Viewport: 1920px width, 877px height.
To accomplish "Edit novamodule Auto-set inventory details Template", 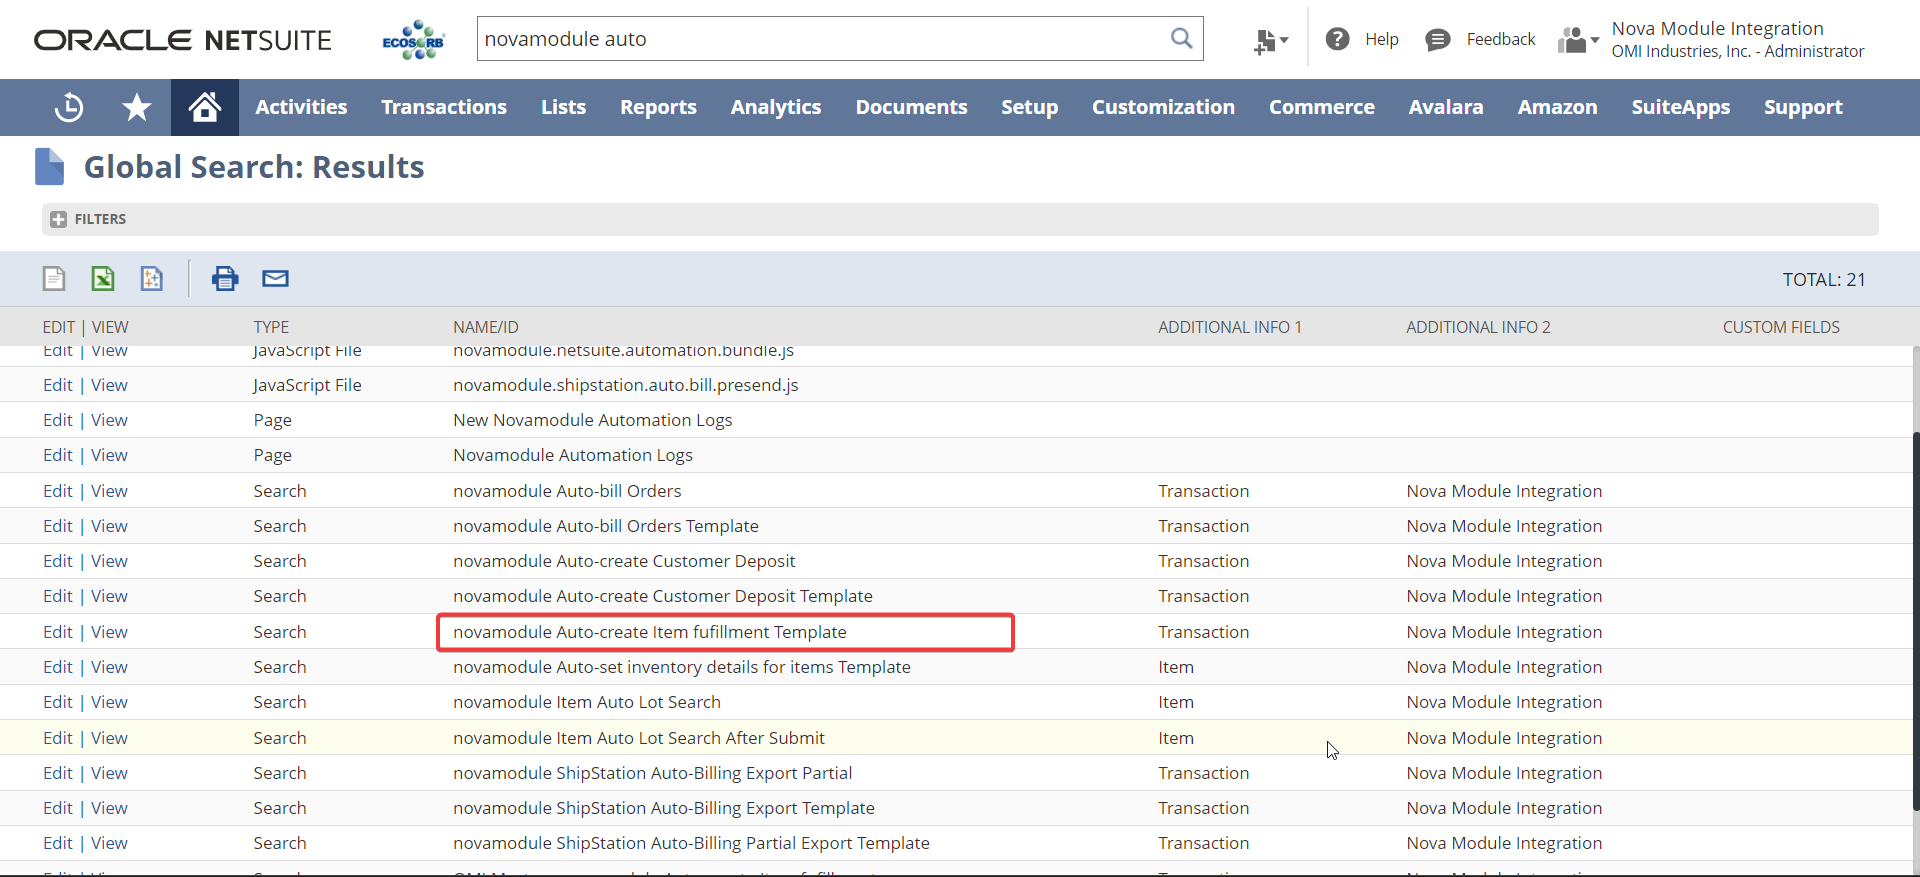I will click(x=58, y=667).
